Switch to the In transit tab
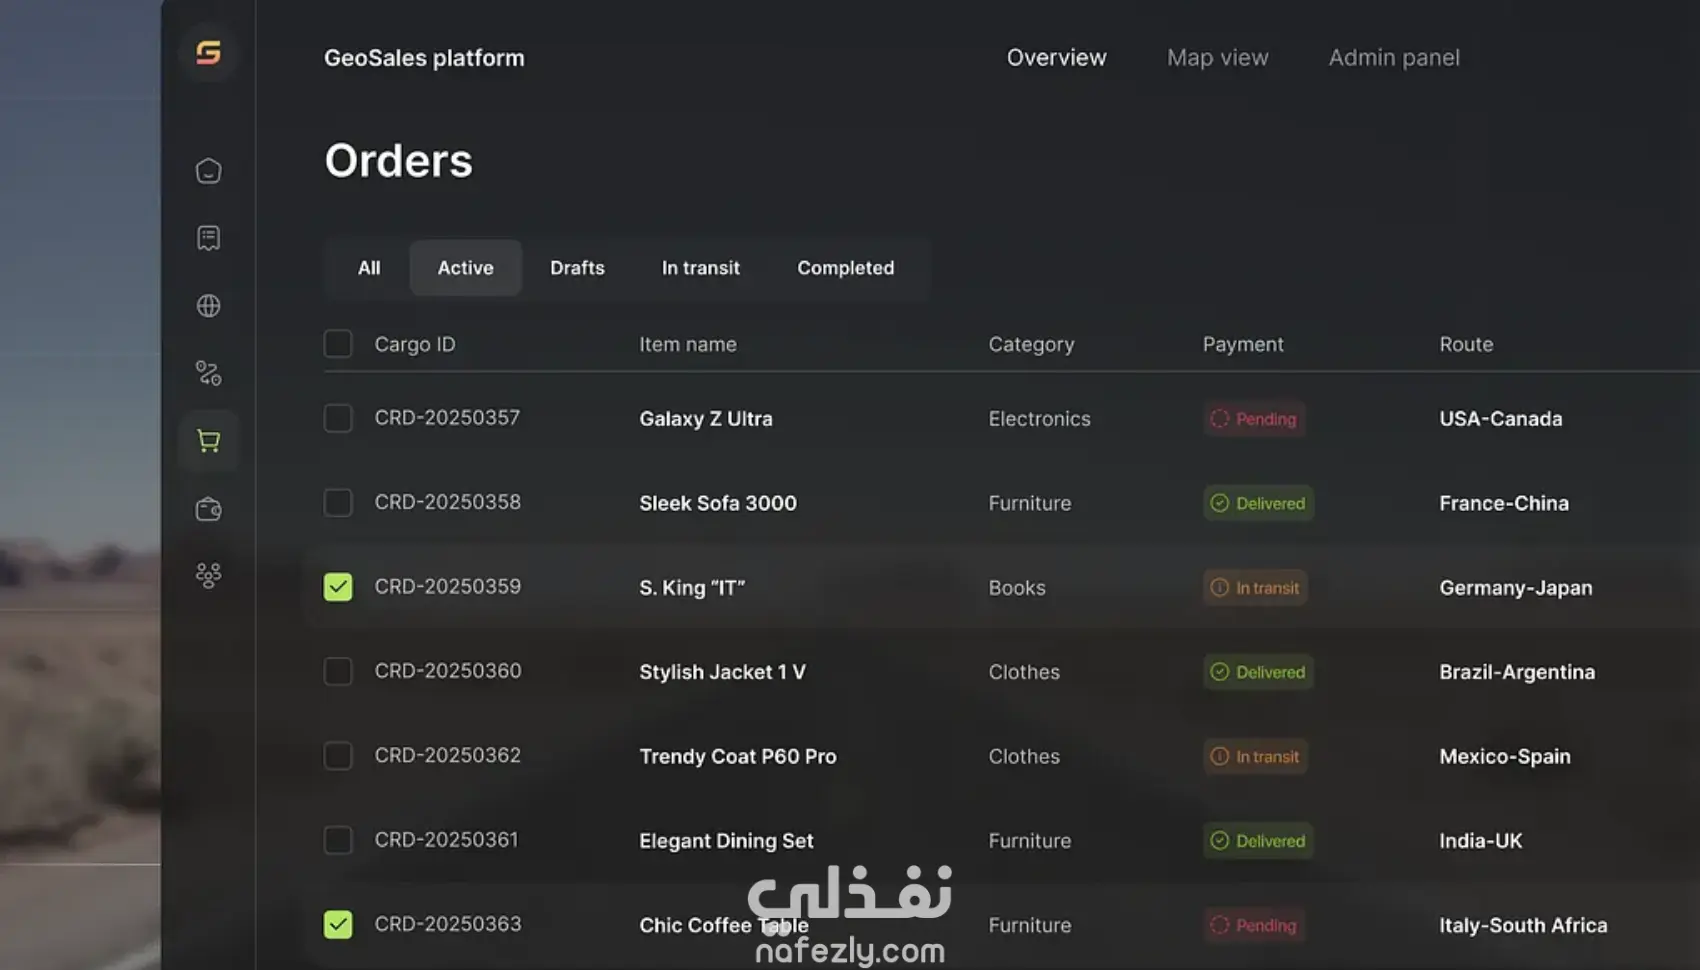1700x970 pixels. click(700, 268)
